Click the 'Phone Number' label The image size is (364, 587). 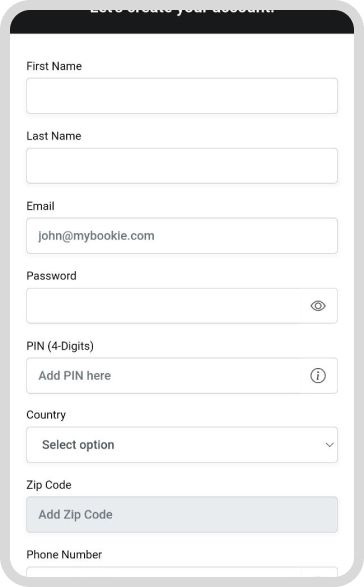(64, 555)
